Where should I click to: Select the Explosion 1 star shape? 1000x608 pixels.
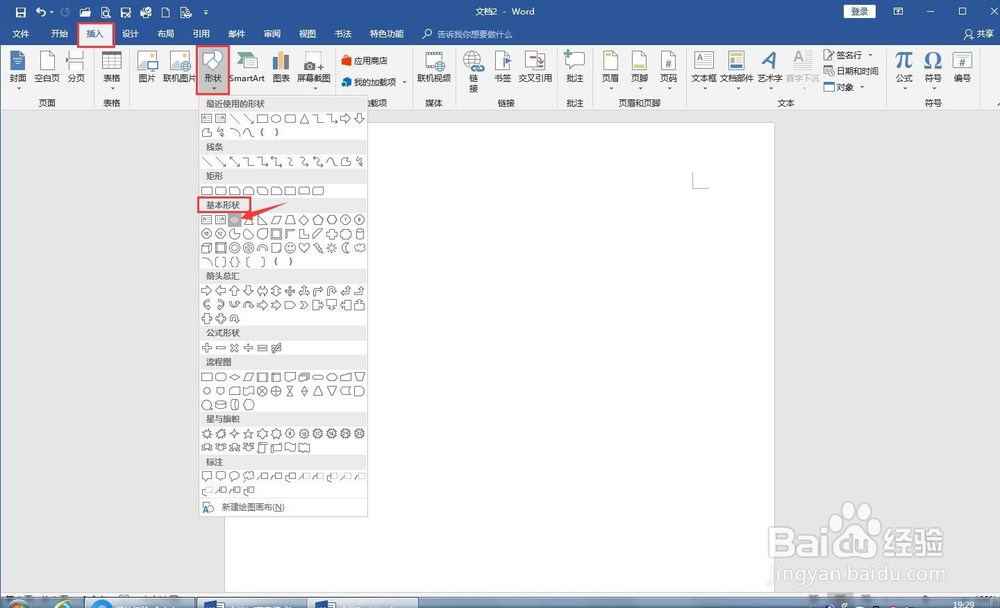[x=207, y=433]
